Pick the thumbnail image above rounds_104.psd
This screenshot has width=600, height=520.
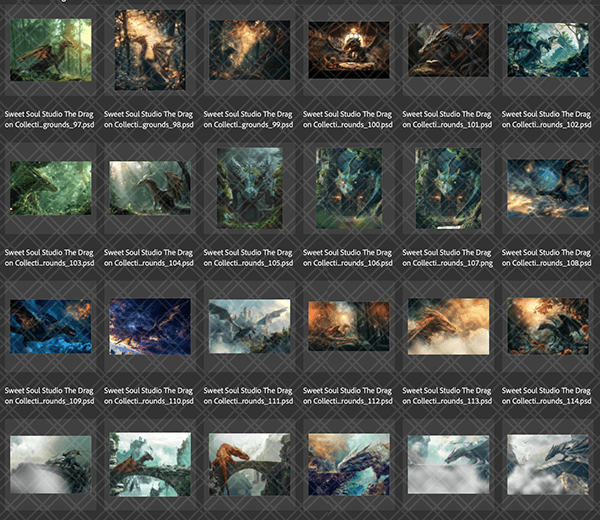click(150, 188)
